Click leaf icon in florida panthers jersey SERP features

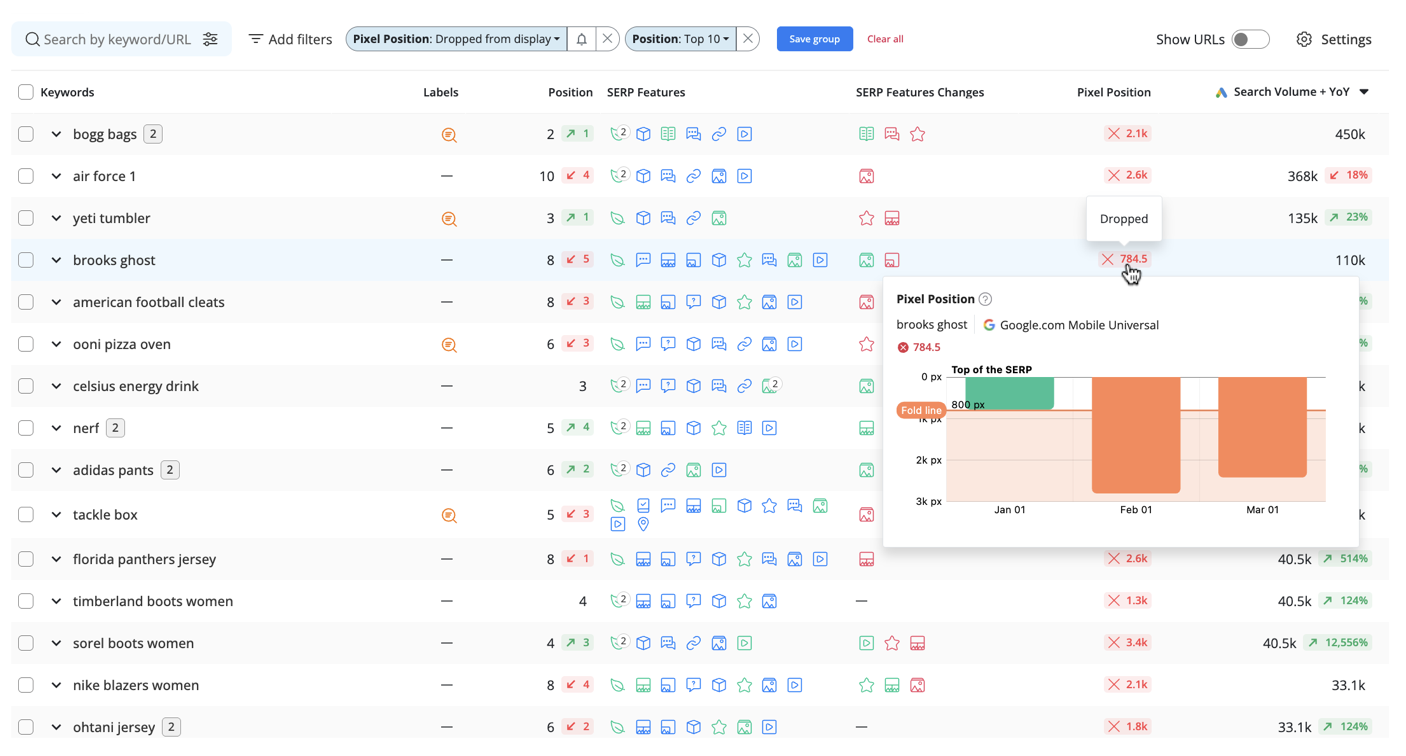(618, 559)
